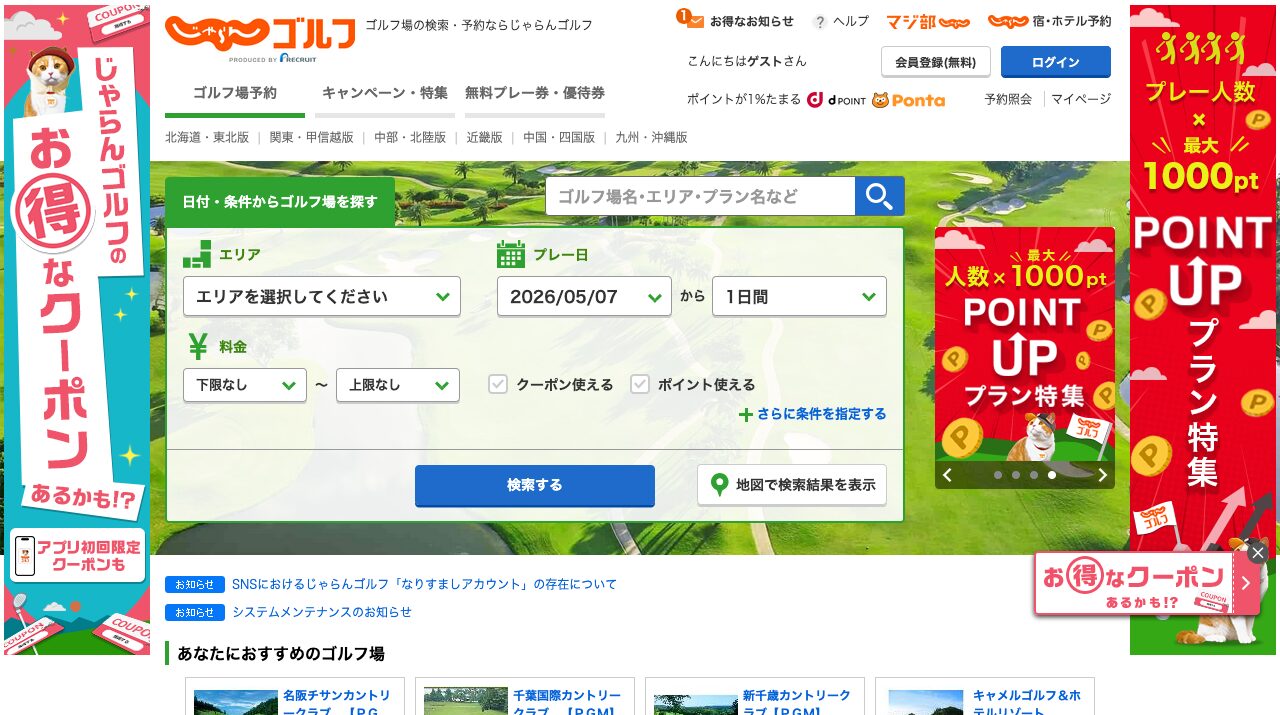
Task: Open 北海道・東北版 region link
Action: point(207,138)
